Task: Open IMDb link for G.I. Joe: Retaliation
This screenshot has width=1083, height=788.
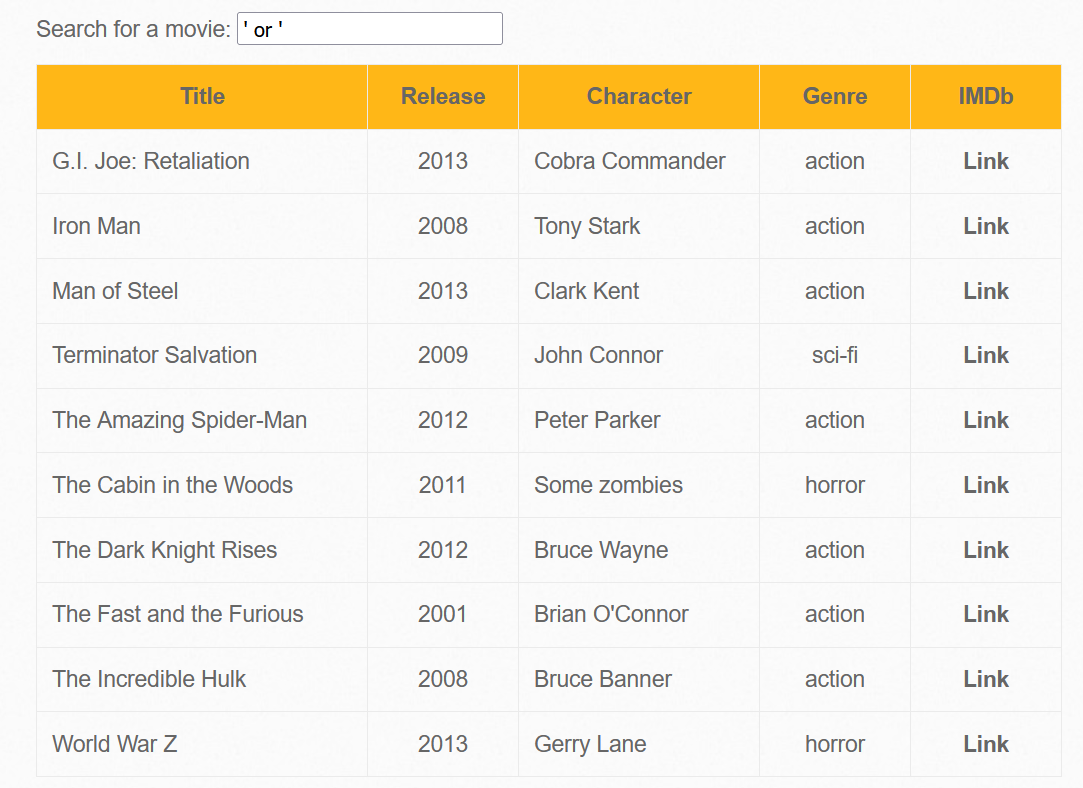Action: tap(986, 161)
